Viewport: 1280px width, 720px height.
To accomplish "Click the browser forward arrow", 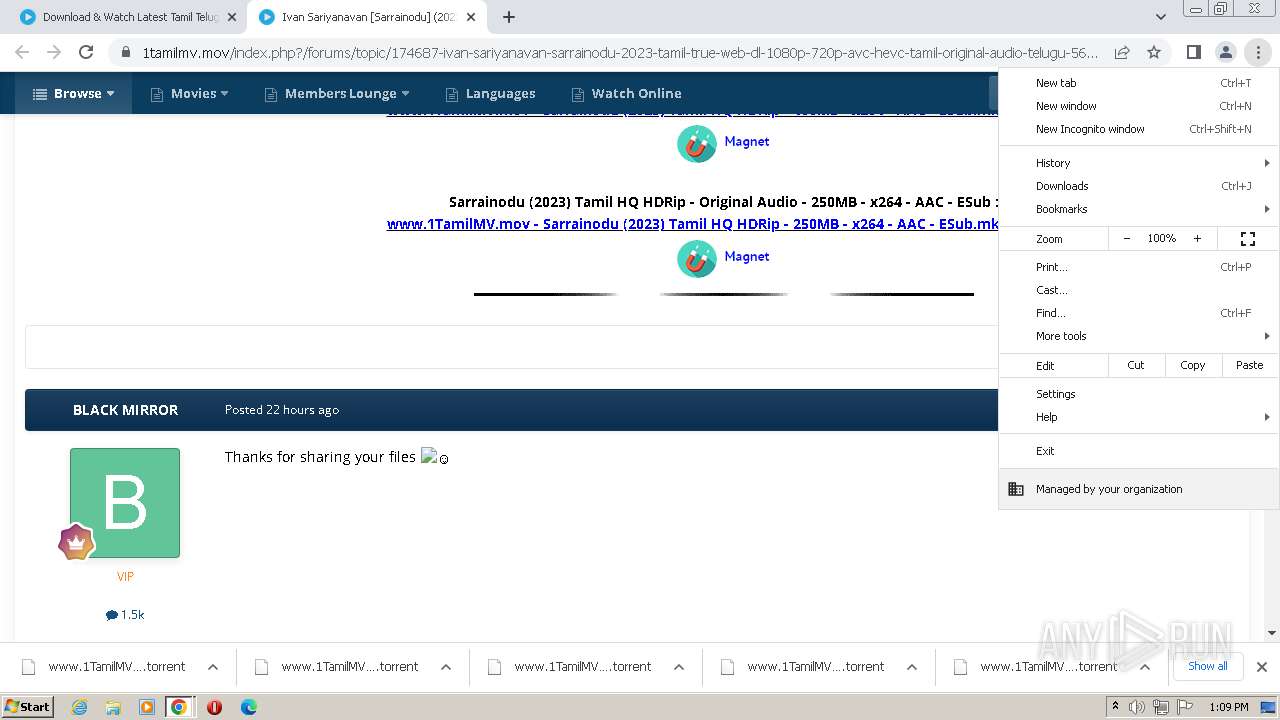I will click(x=54, y=52).
